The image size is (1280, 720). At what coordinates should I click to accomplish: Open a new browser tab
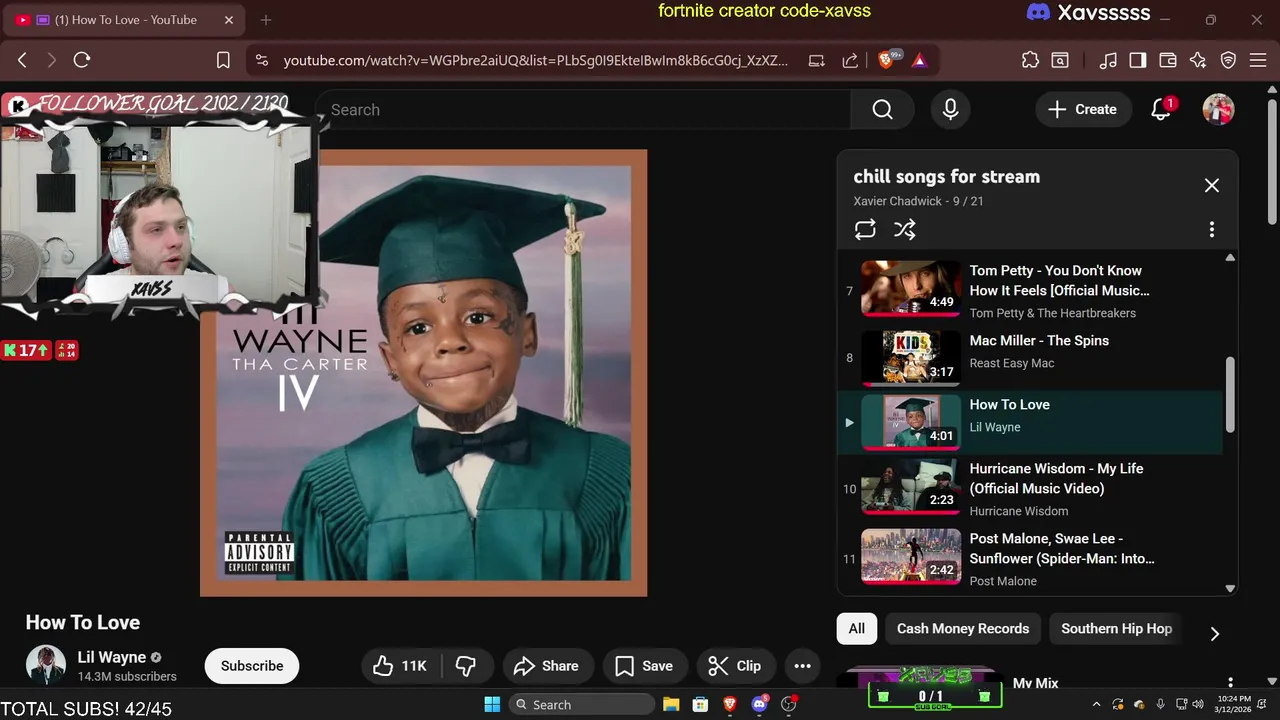tap(265, 20)
